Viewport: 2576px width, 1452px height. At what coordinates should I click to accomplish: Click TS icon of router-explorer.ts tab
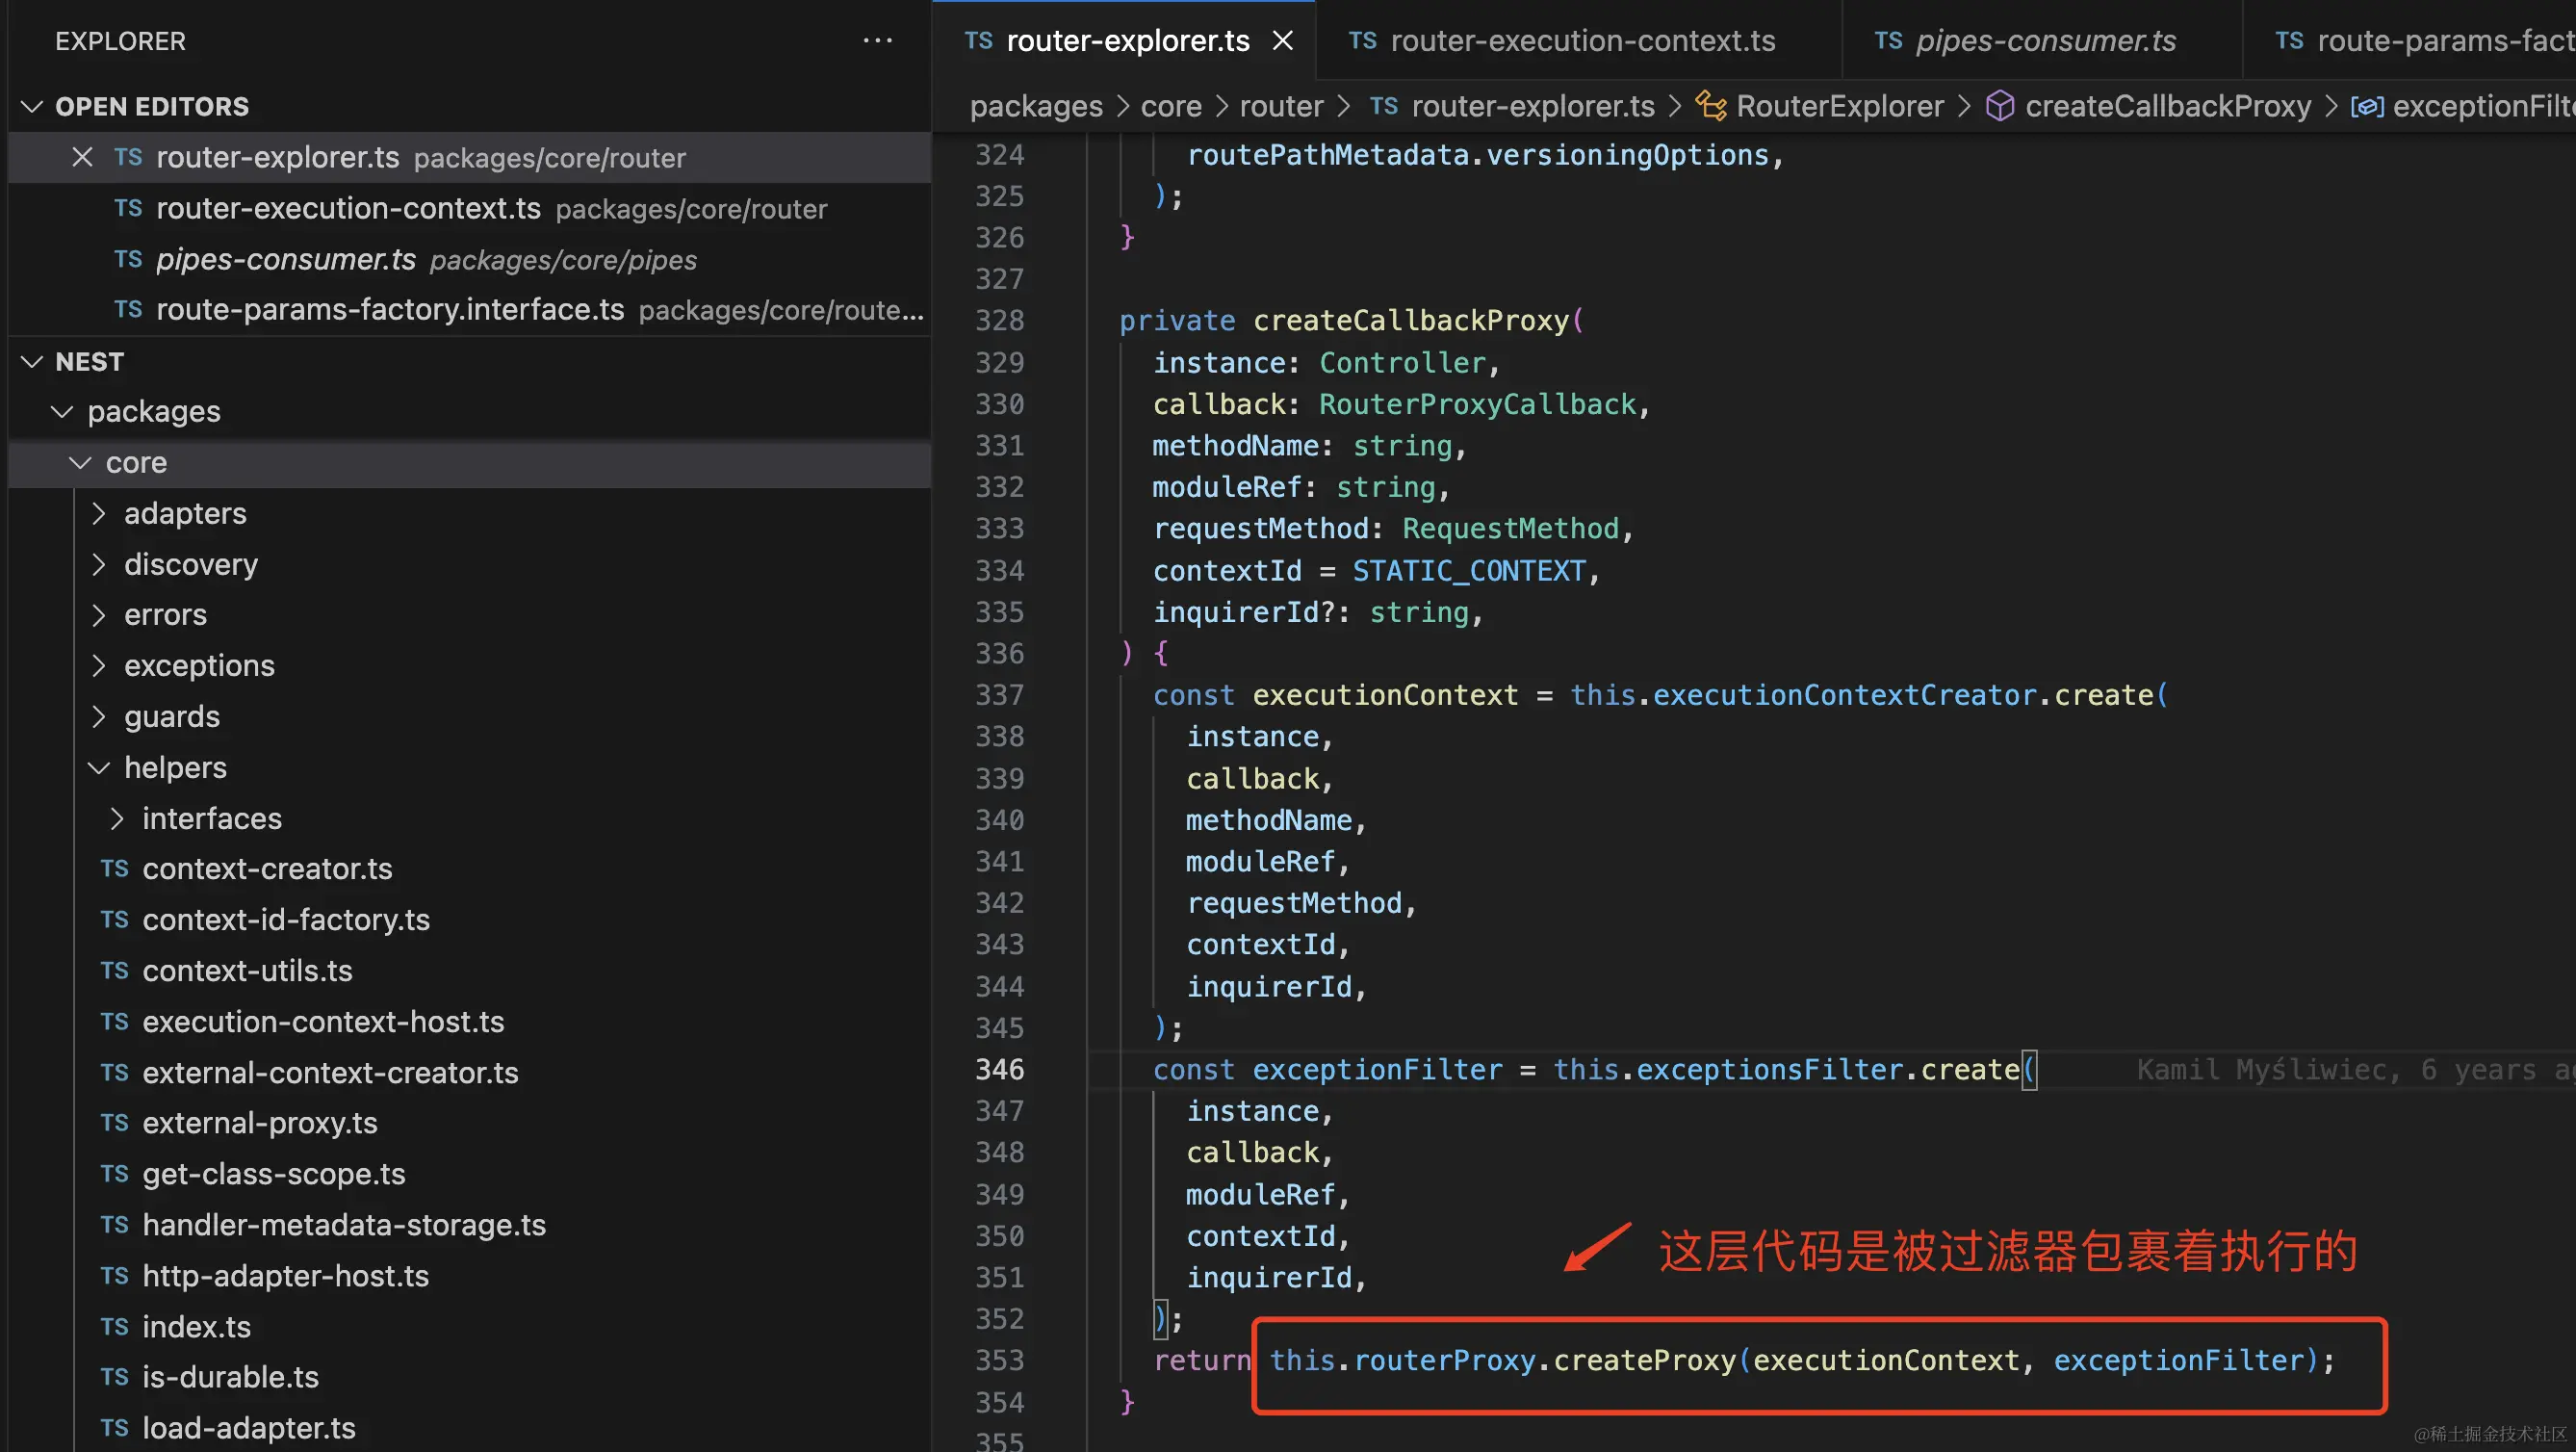[x=978, y=41]
